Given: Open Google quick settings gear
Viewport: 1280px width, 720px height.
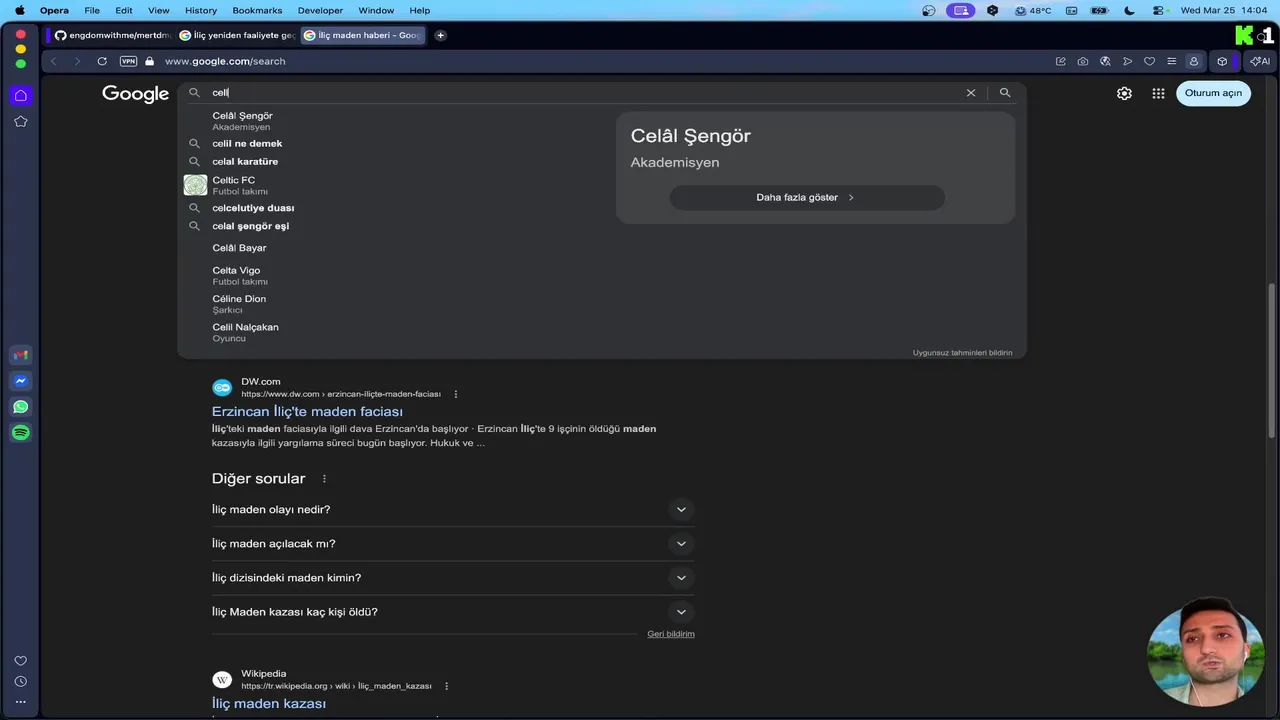Looking at the screenshot, I should [1124, 93].
